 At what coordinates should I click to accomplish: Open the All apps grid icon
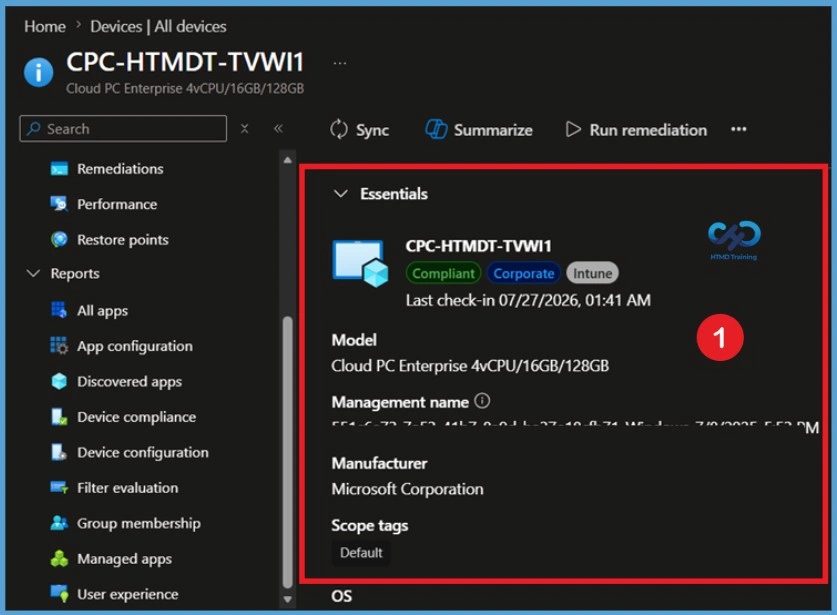[x=59, y=310]
